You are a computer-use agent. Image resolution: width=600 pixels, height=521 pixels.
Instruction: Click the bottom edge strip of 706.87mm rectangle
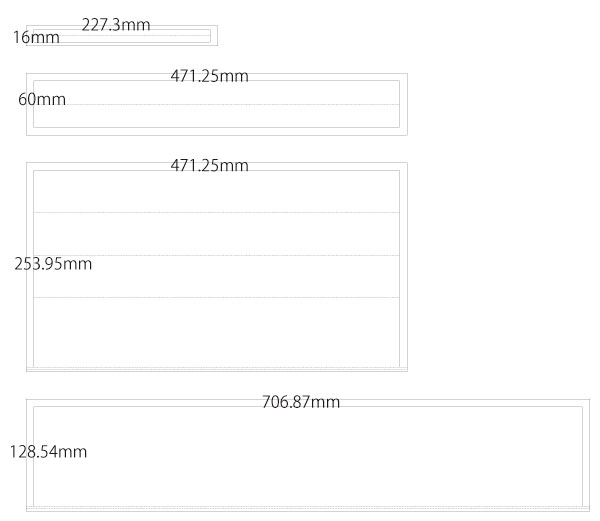point(308,509)
